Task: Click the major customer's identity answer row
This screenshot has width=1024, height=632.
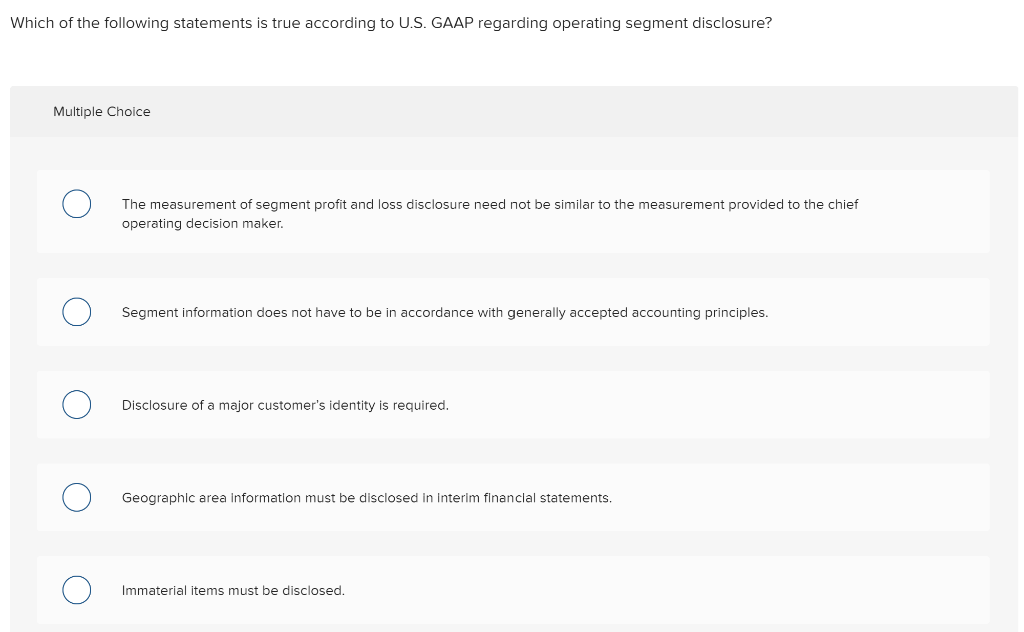Action: (285, 404)
